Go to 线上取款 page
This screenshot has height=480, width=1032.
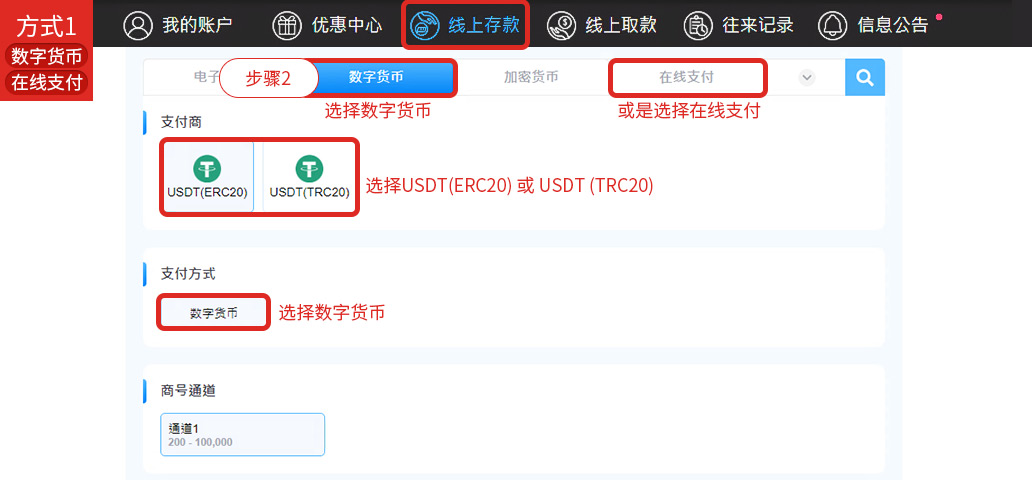coord(621,26)
